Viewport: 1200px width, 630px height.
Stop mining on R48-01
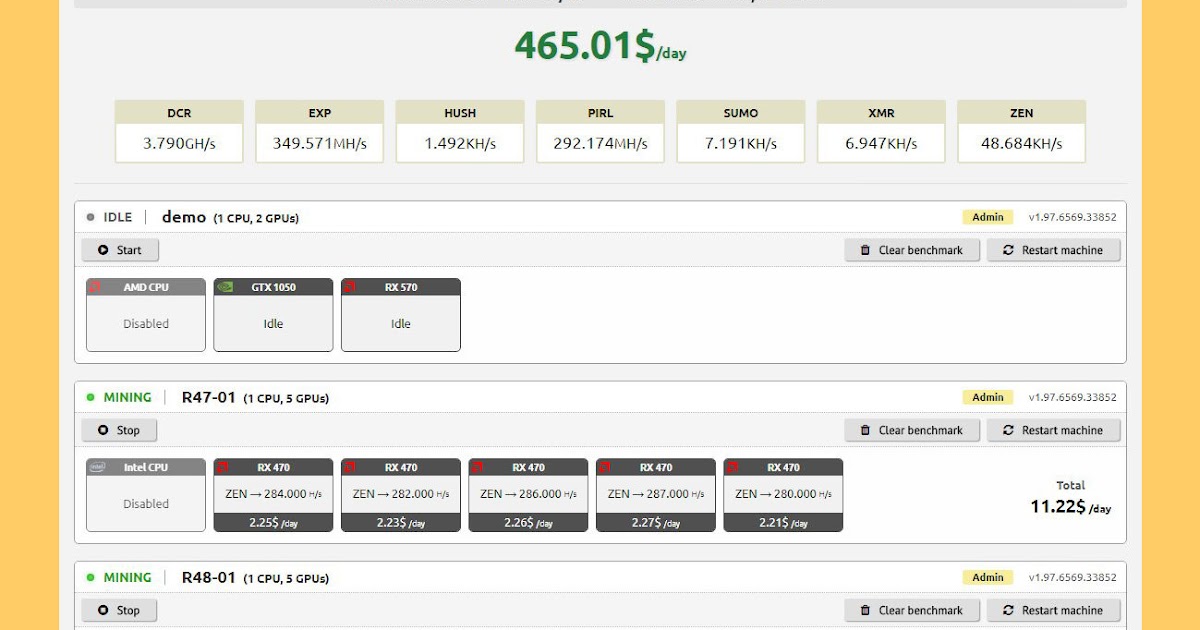tap(119, 610)
